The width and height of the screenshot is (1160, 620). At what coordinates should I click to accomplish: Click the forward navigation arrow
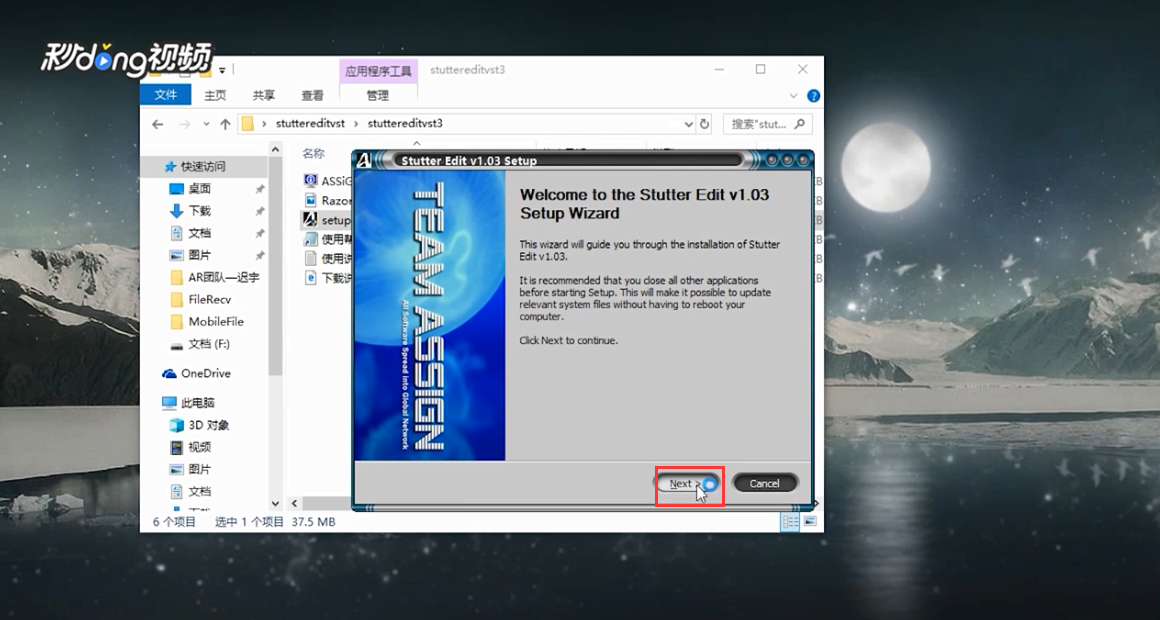point(185,124)
